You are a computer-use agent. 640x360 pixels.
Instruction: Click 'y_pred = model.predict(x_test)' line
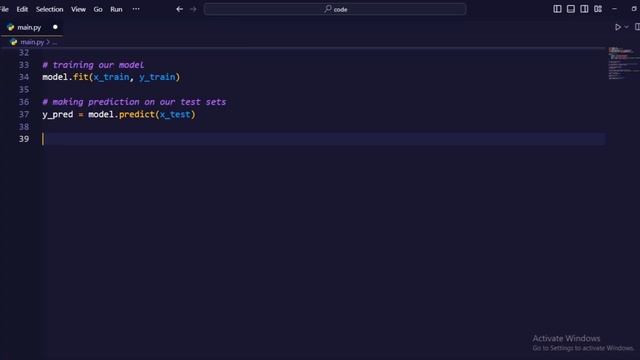click(119, 115)
